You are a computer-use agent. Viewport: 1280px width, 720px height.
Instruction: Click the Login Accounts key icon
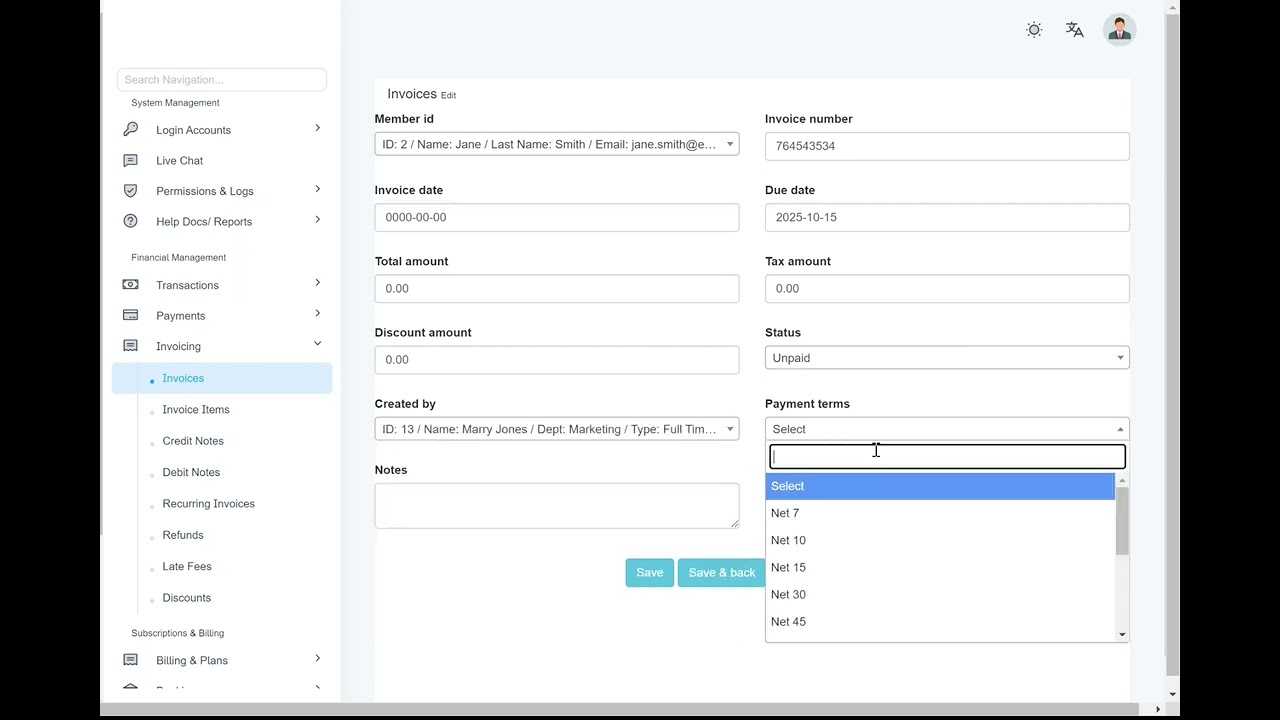click(130, 130)
